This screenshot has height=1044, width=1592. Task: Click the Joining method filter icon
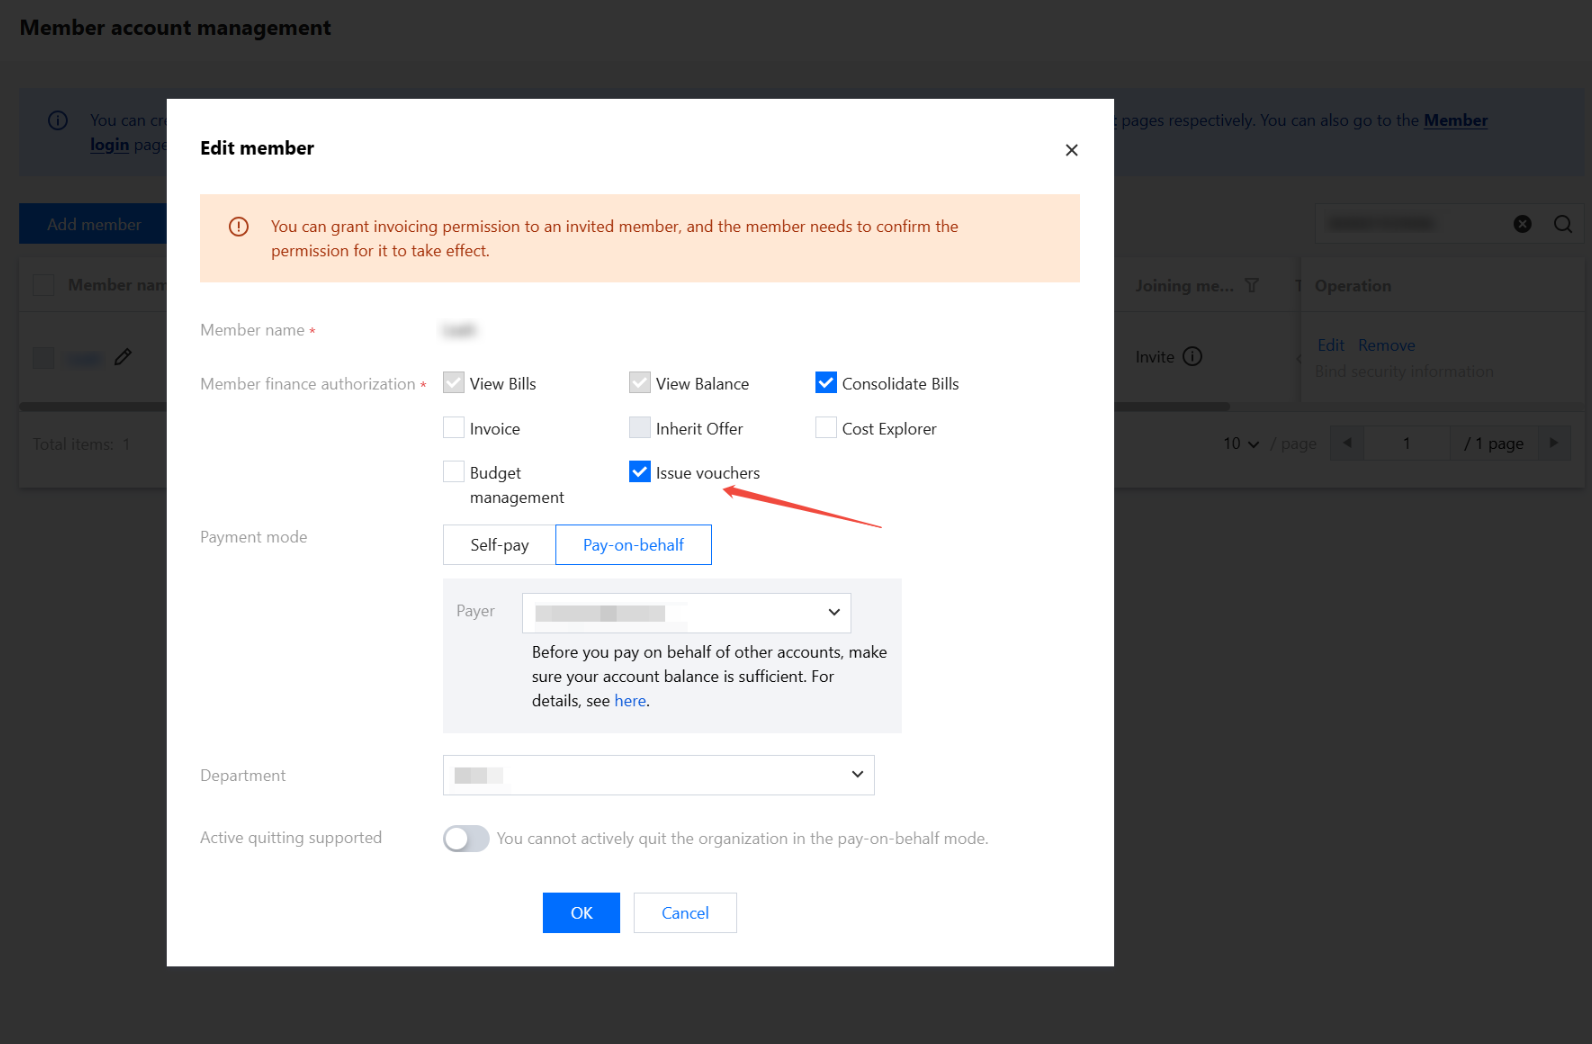1251,286
